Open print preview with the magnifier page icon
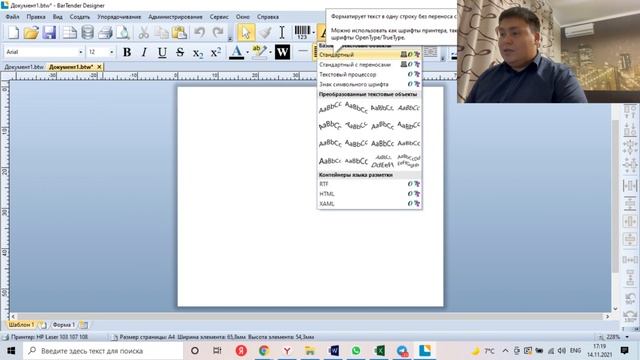This screenshot has width=640, height=360. pyautogui.click(x=122, y=32)
